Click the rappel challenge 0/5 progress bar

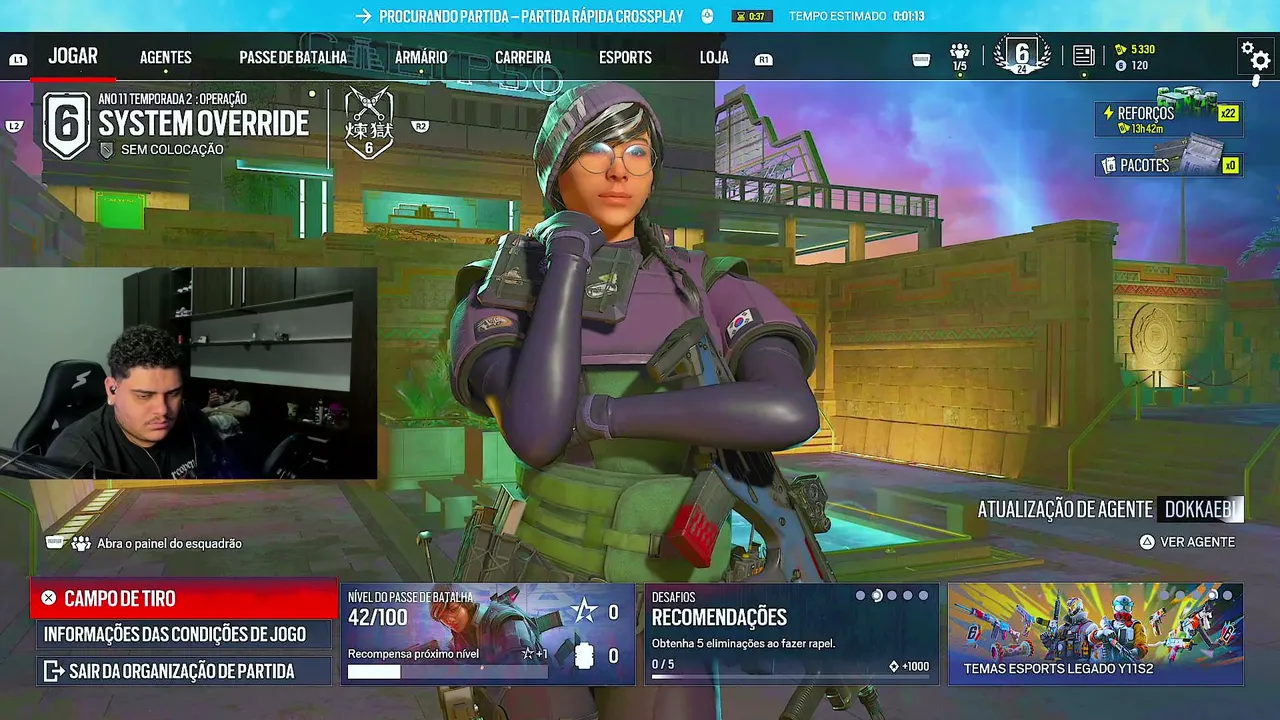791,677
